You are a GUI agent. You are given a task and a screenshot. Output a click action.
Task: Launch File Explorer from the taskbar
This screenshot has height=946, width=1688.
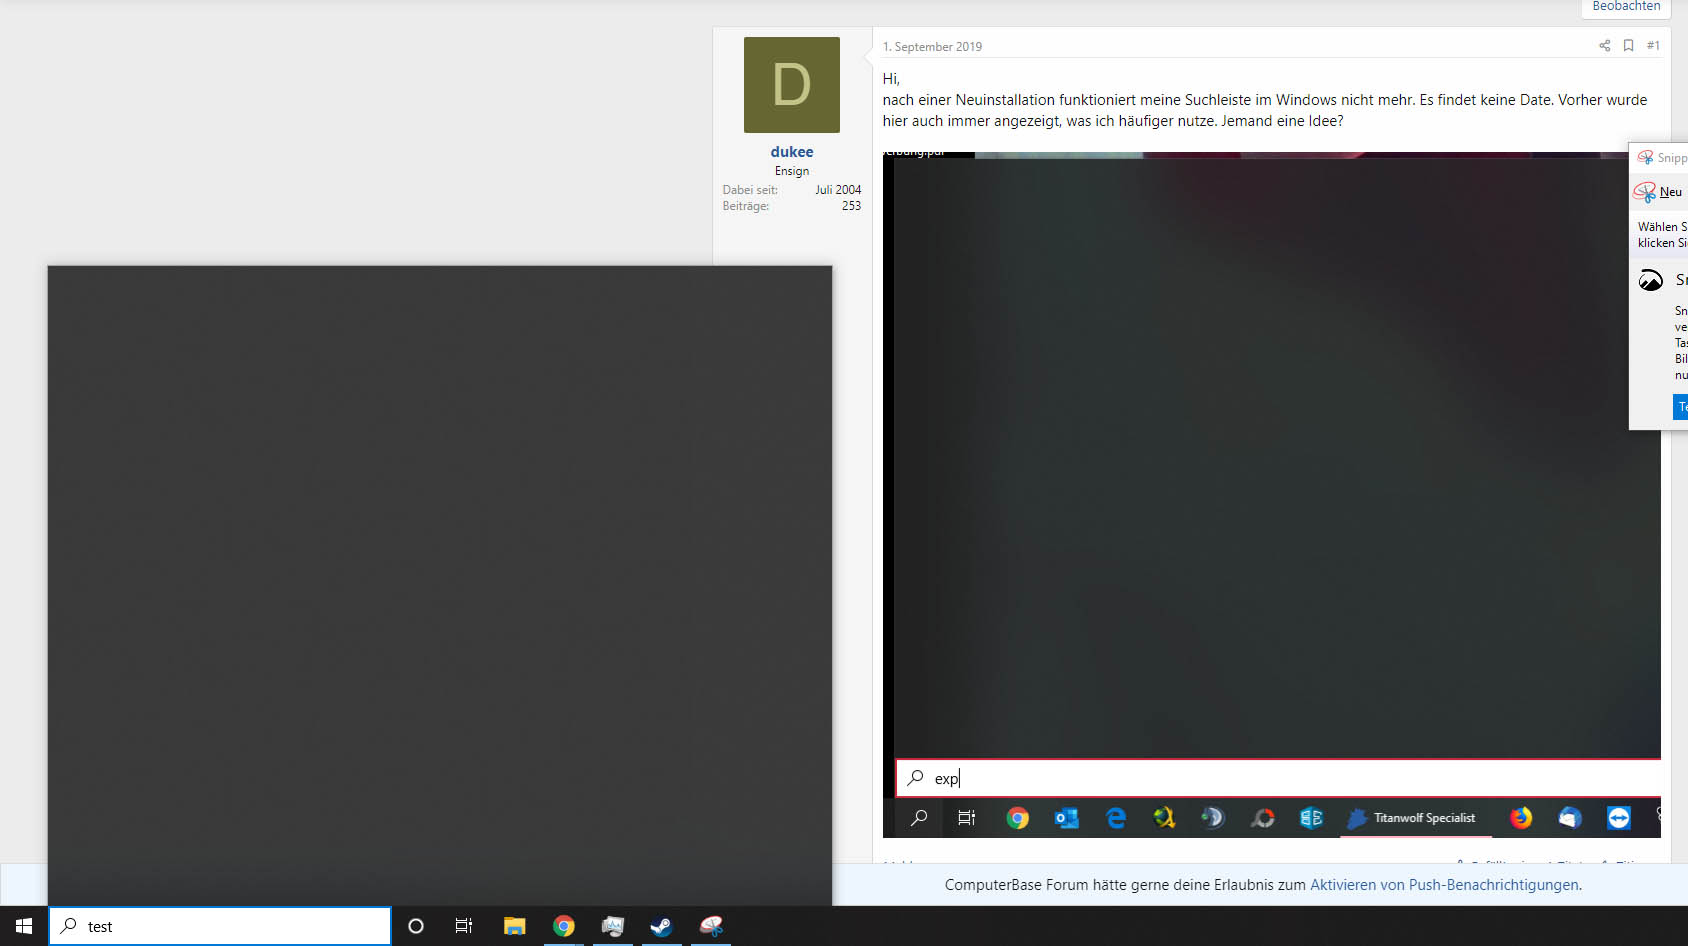[514, 926]
